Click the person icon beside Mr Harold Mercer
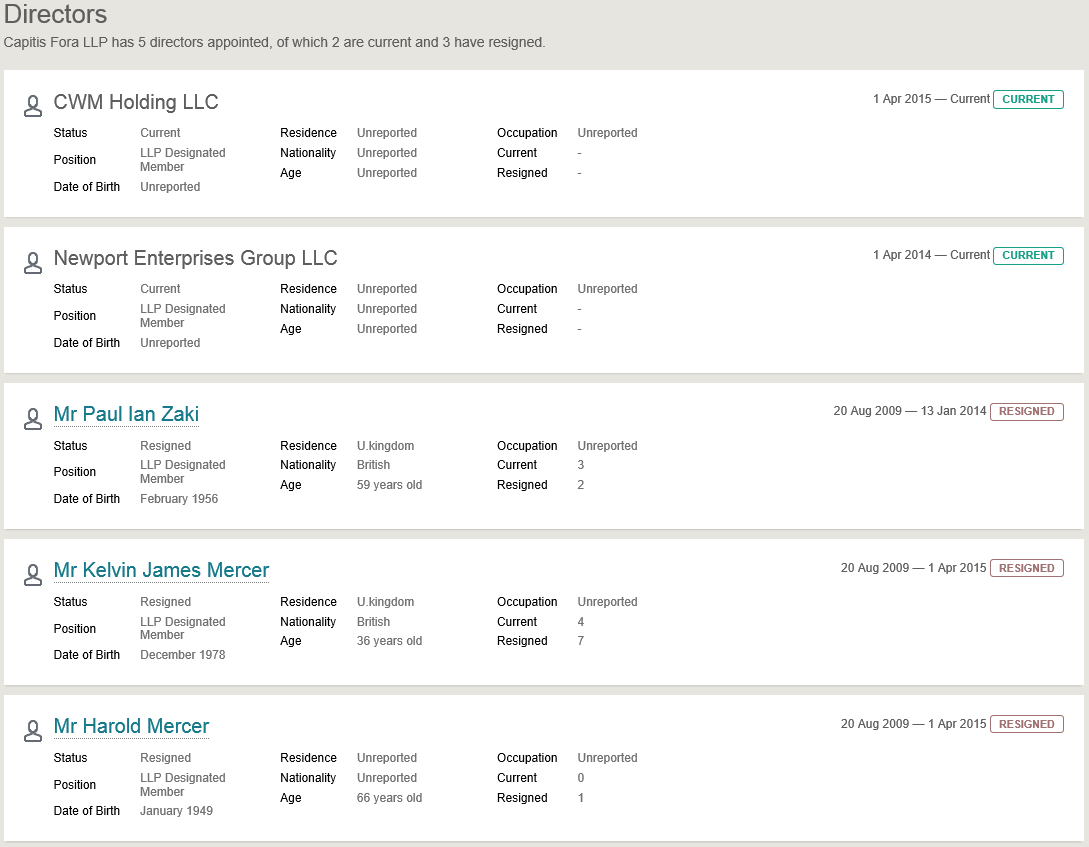This screenshot has height=847, width=1089. click(33, 731)
